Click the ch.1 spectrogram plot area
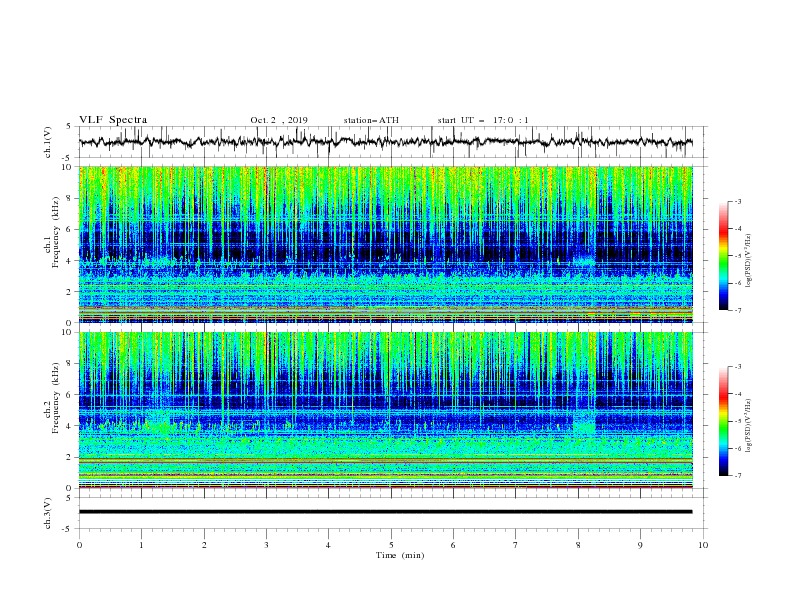792x612 pixels. click(x=386, y=244)
